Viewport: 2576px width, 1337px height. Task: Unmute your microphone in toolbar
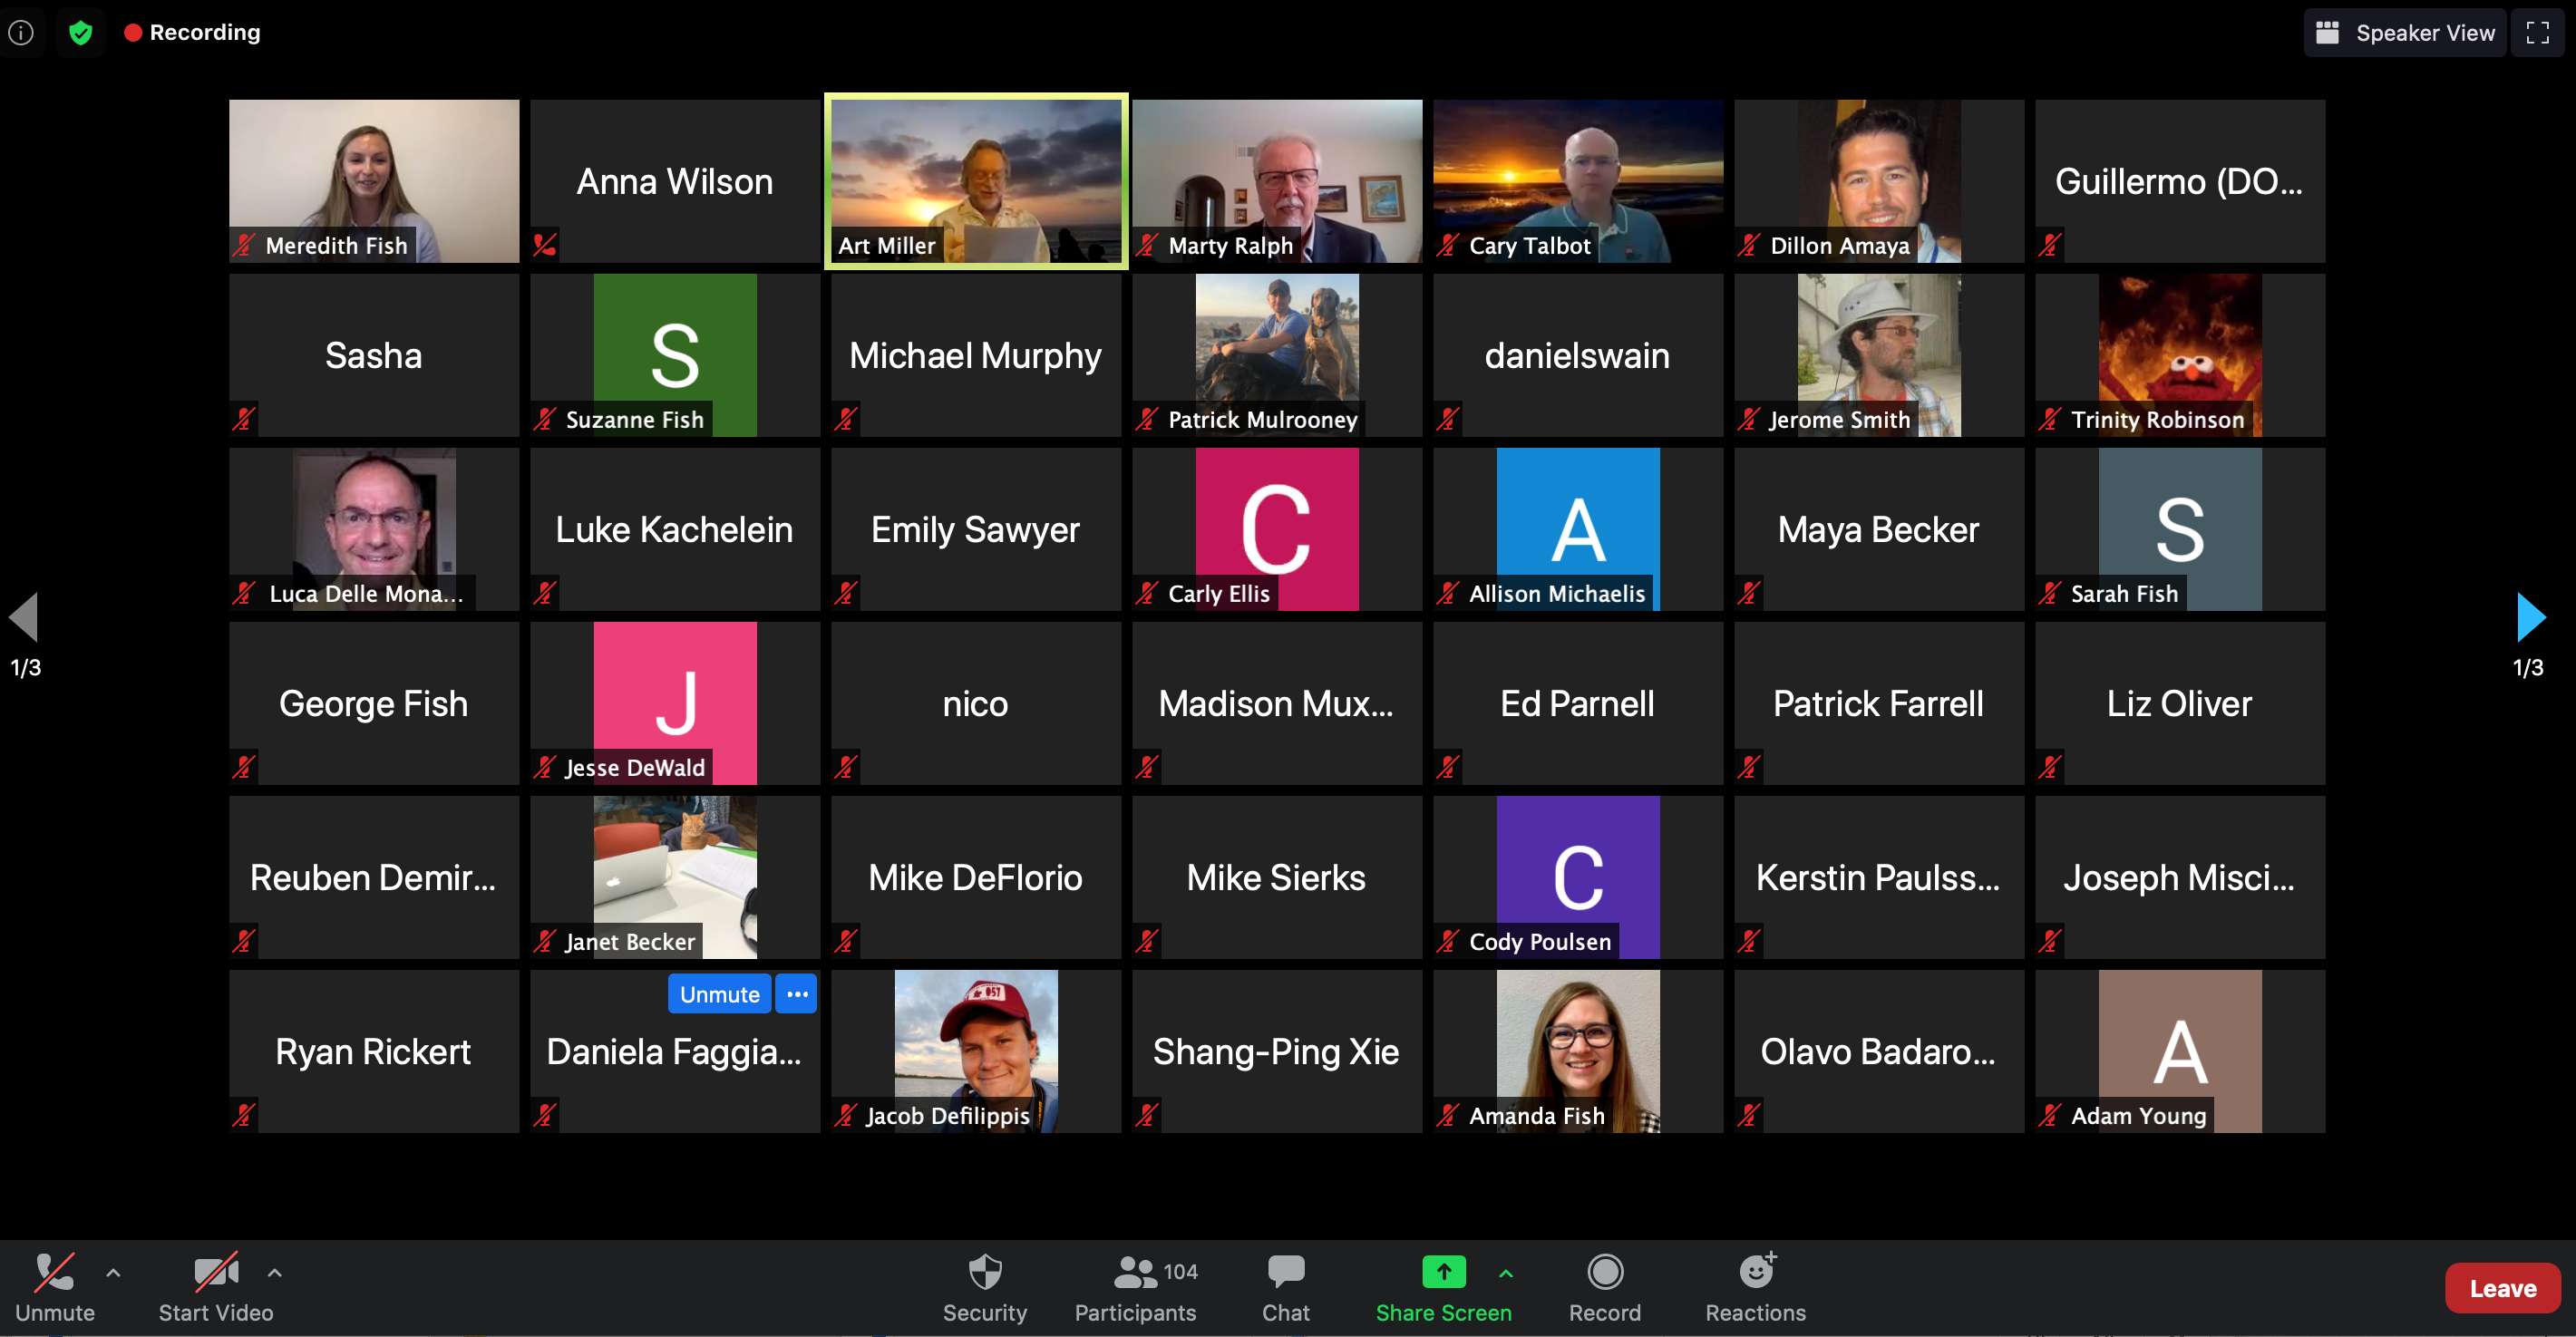click(55, 1288)
